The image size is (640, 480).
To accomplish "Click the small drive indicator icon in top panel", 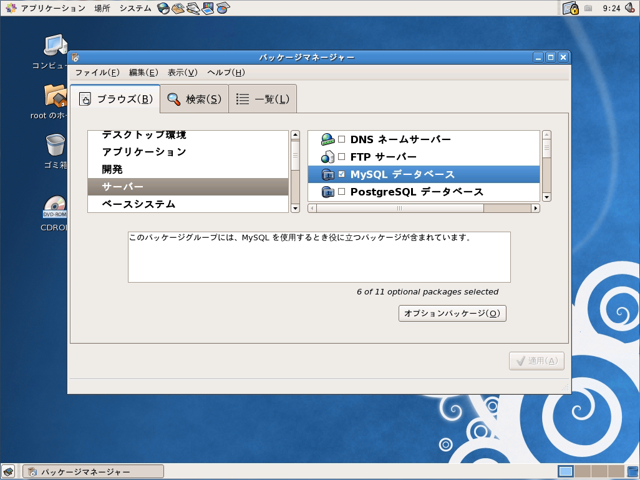I will (588, 8).
